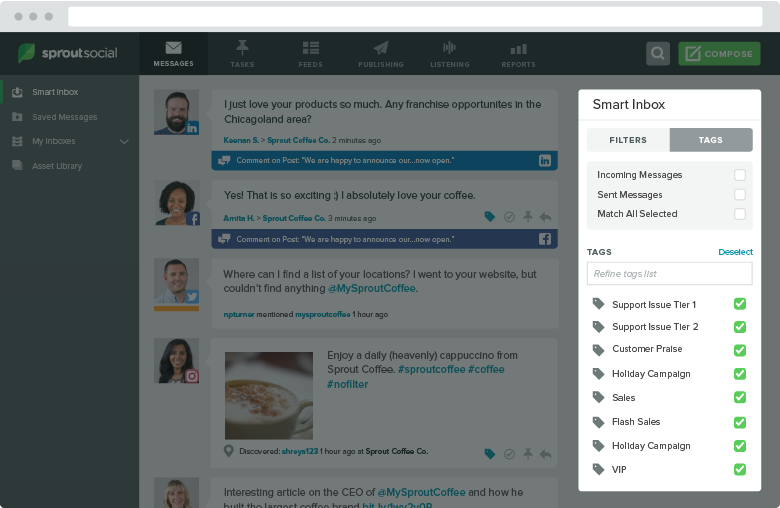780x508 pixels.
Task: Click Keenan S. name link
Action: coord(241,140)
